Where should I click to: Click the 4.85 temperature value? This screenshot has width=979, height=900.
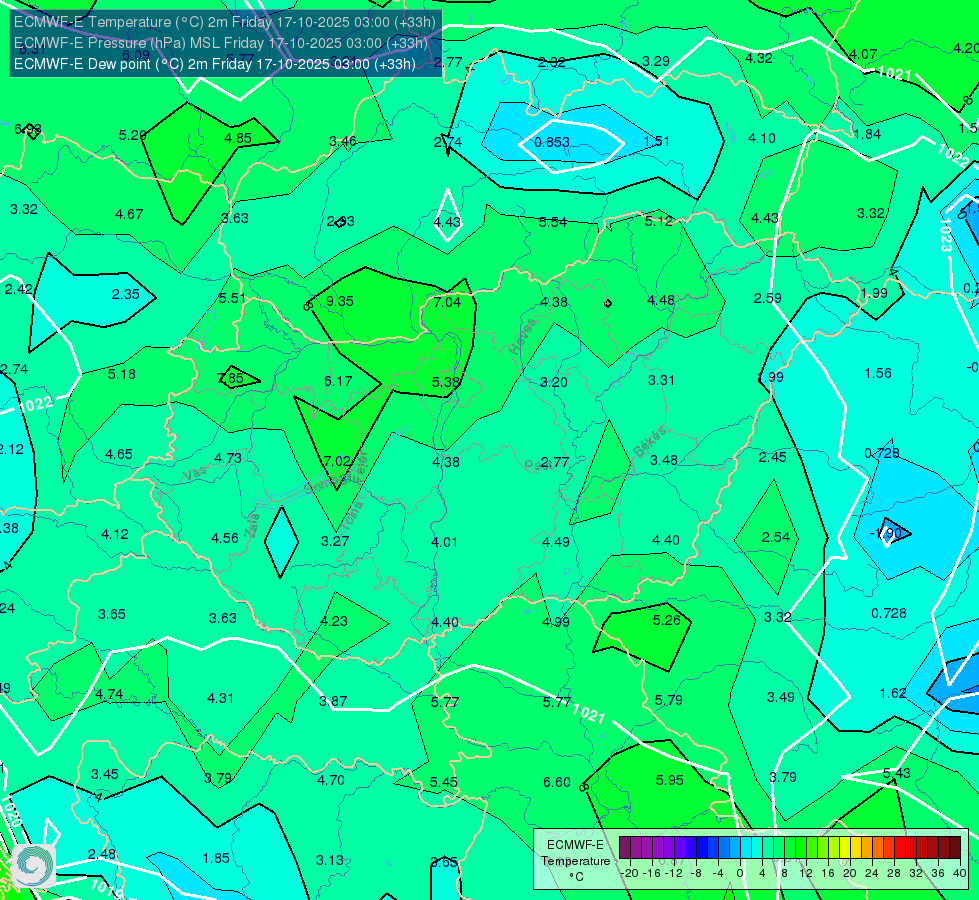238,138
